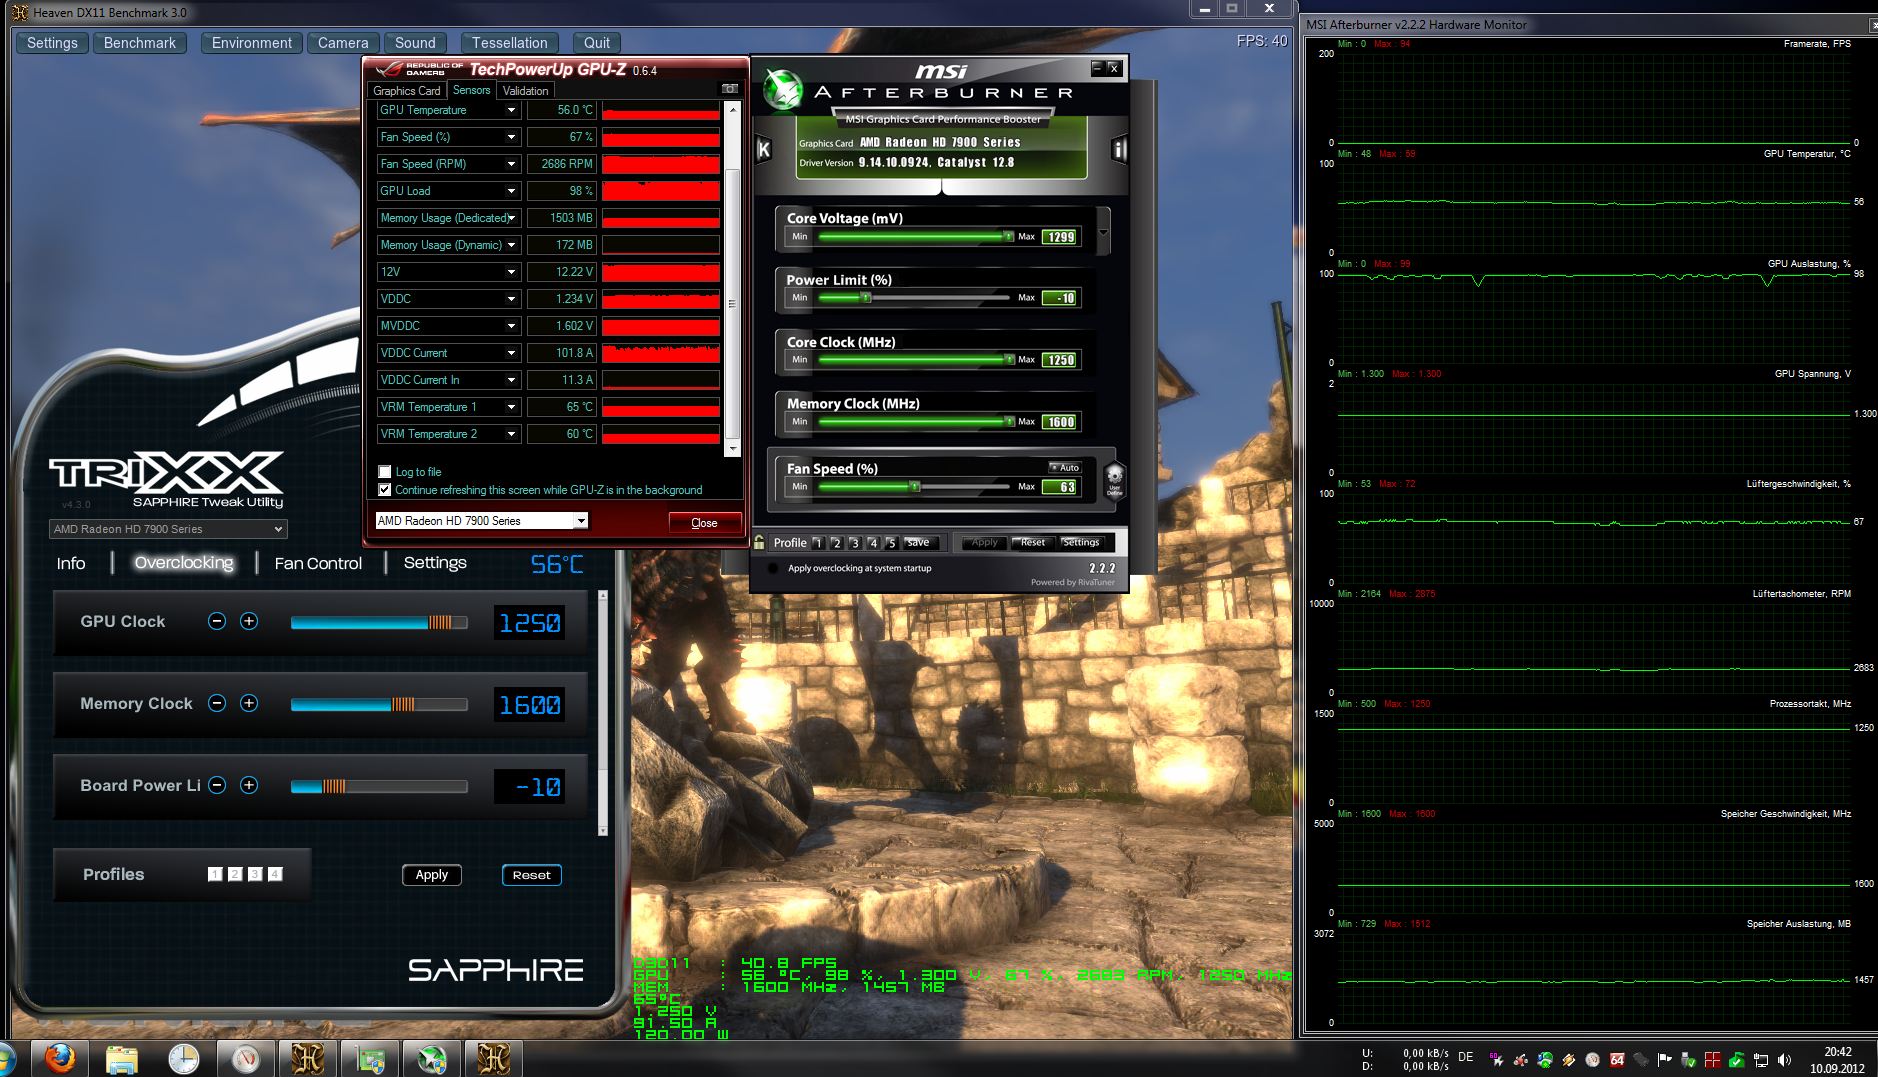This screenshot has height=1077, width=1878.
Task: Select TRIXX profile slot 2
Action: 235,874
